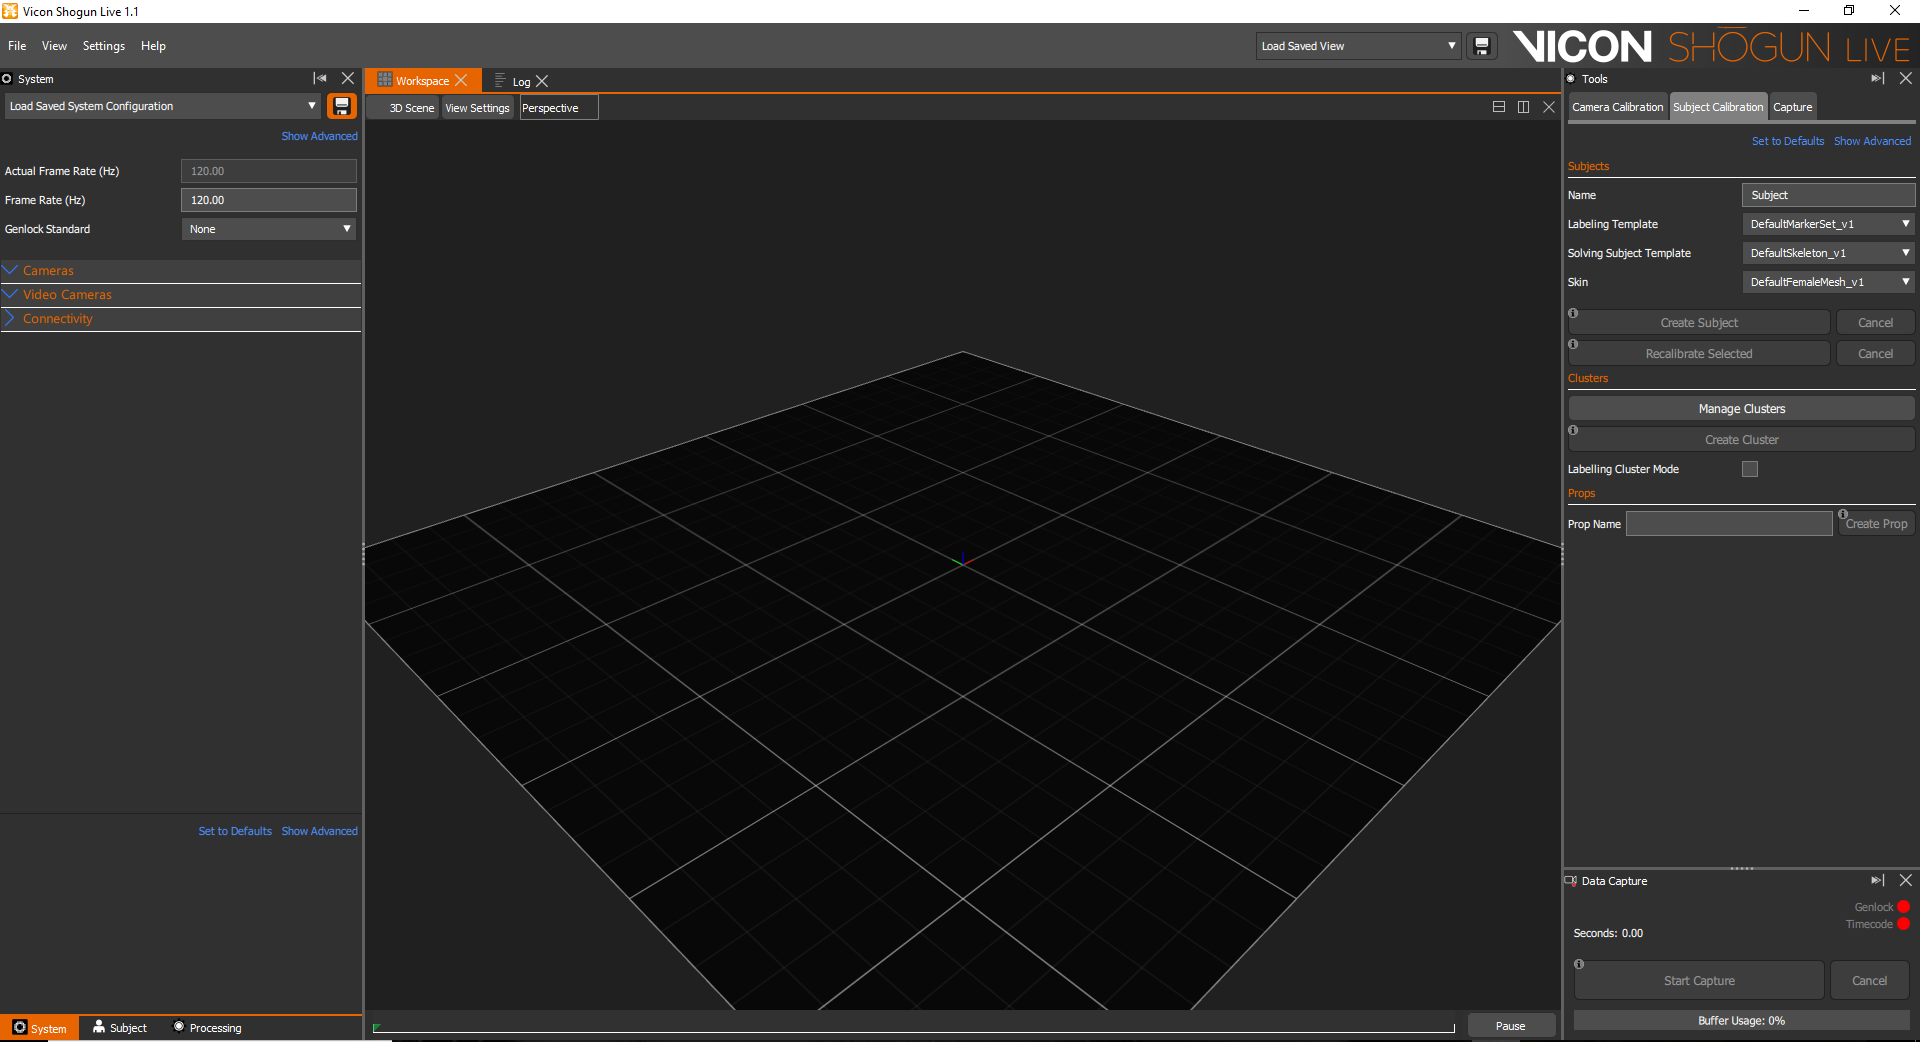Collapse the Data Capture panel with arrow icon
This screenshot has height=1042, width=1920.
click(1877, 880)
